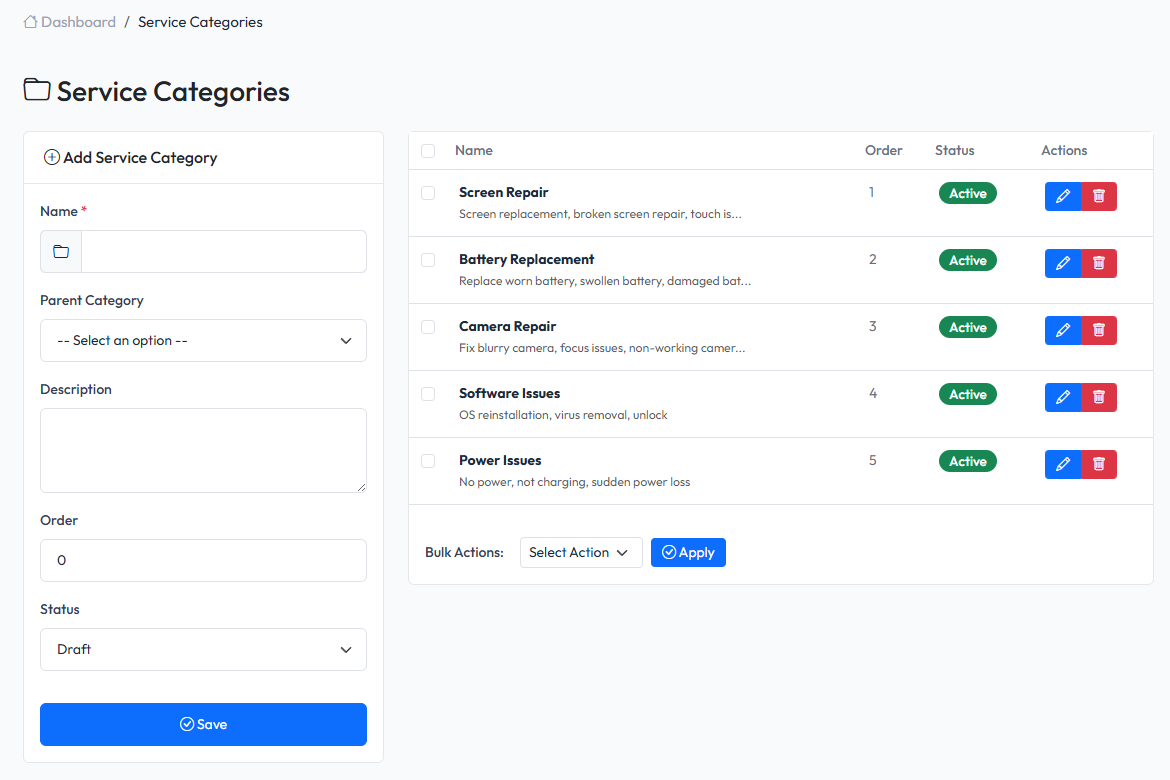Focus the Description text area
The width and height of the screenshot is (1170, 780).
pyautogui.click(x=203, y=450)
